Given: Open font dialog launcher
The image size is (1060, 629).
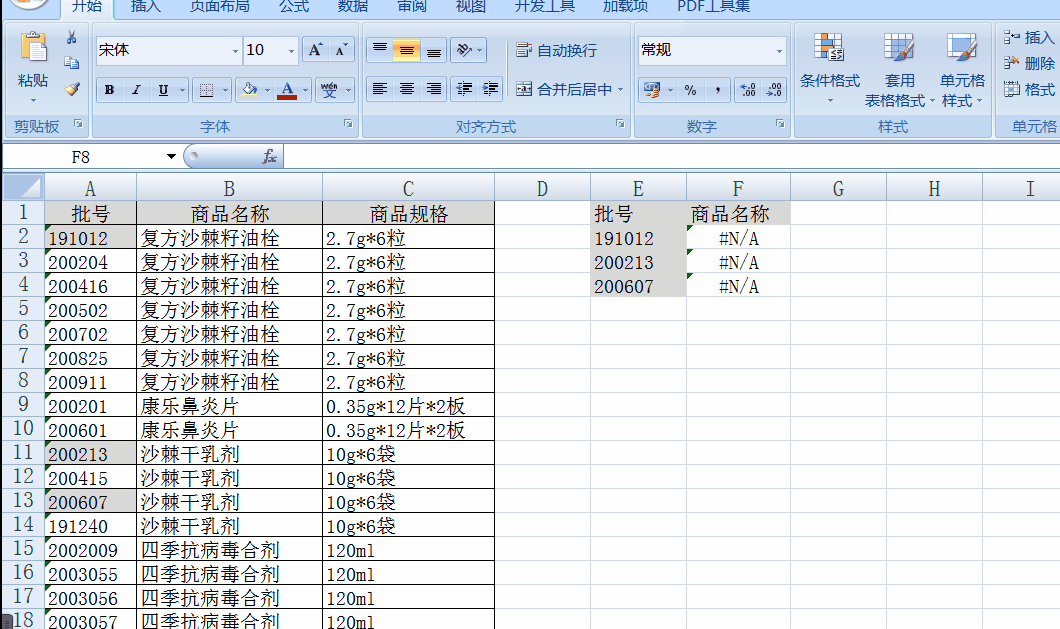Looking at the screenshot, I should (348, 124).
